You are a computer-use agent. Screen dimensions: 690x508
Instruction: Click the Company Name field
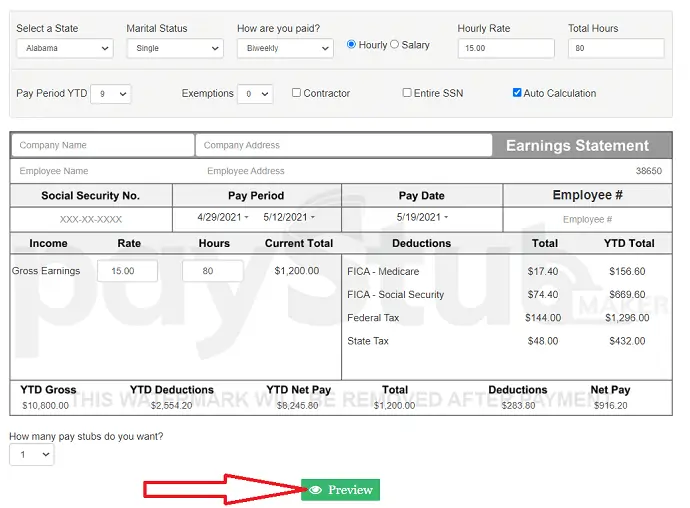pos(103,145)
